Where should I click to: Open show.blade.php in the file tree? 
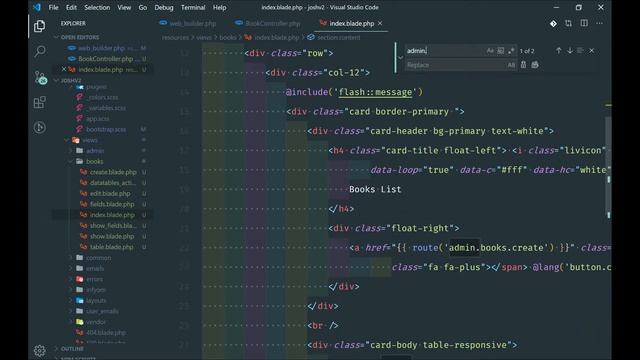pos(112,236)
